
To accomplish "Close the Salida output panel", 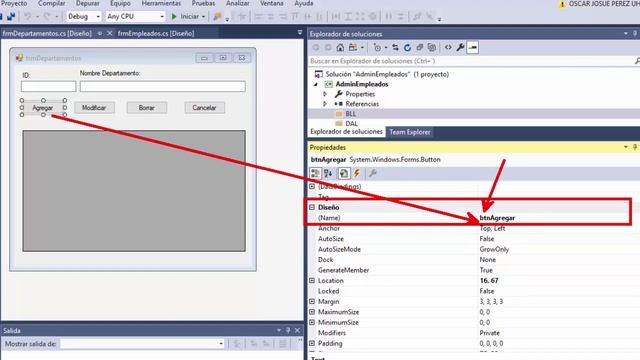I will [x=297, y=330].
